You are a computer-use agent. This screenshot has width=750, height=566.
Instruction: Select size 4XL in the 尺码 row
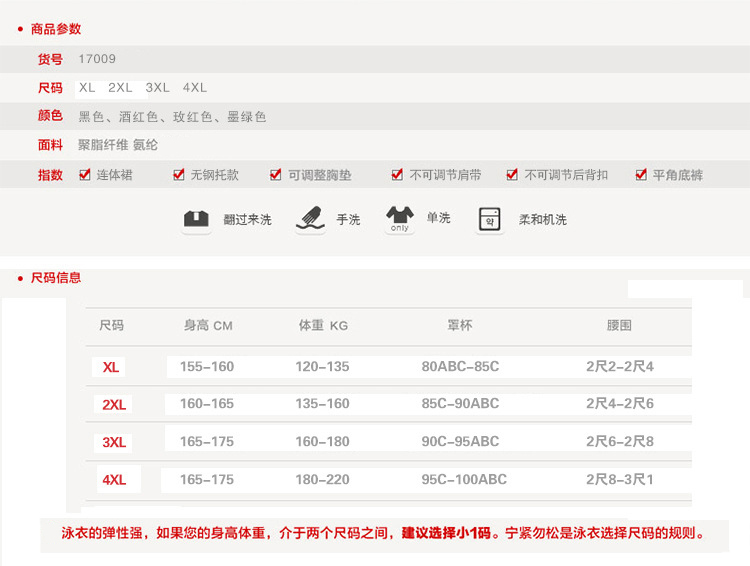195,88
